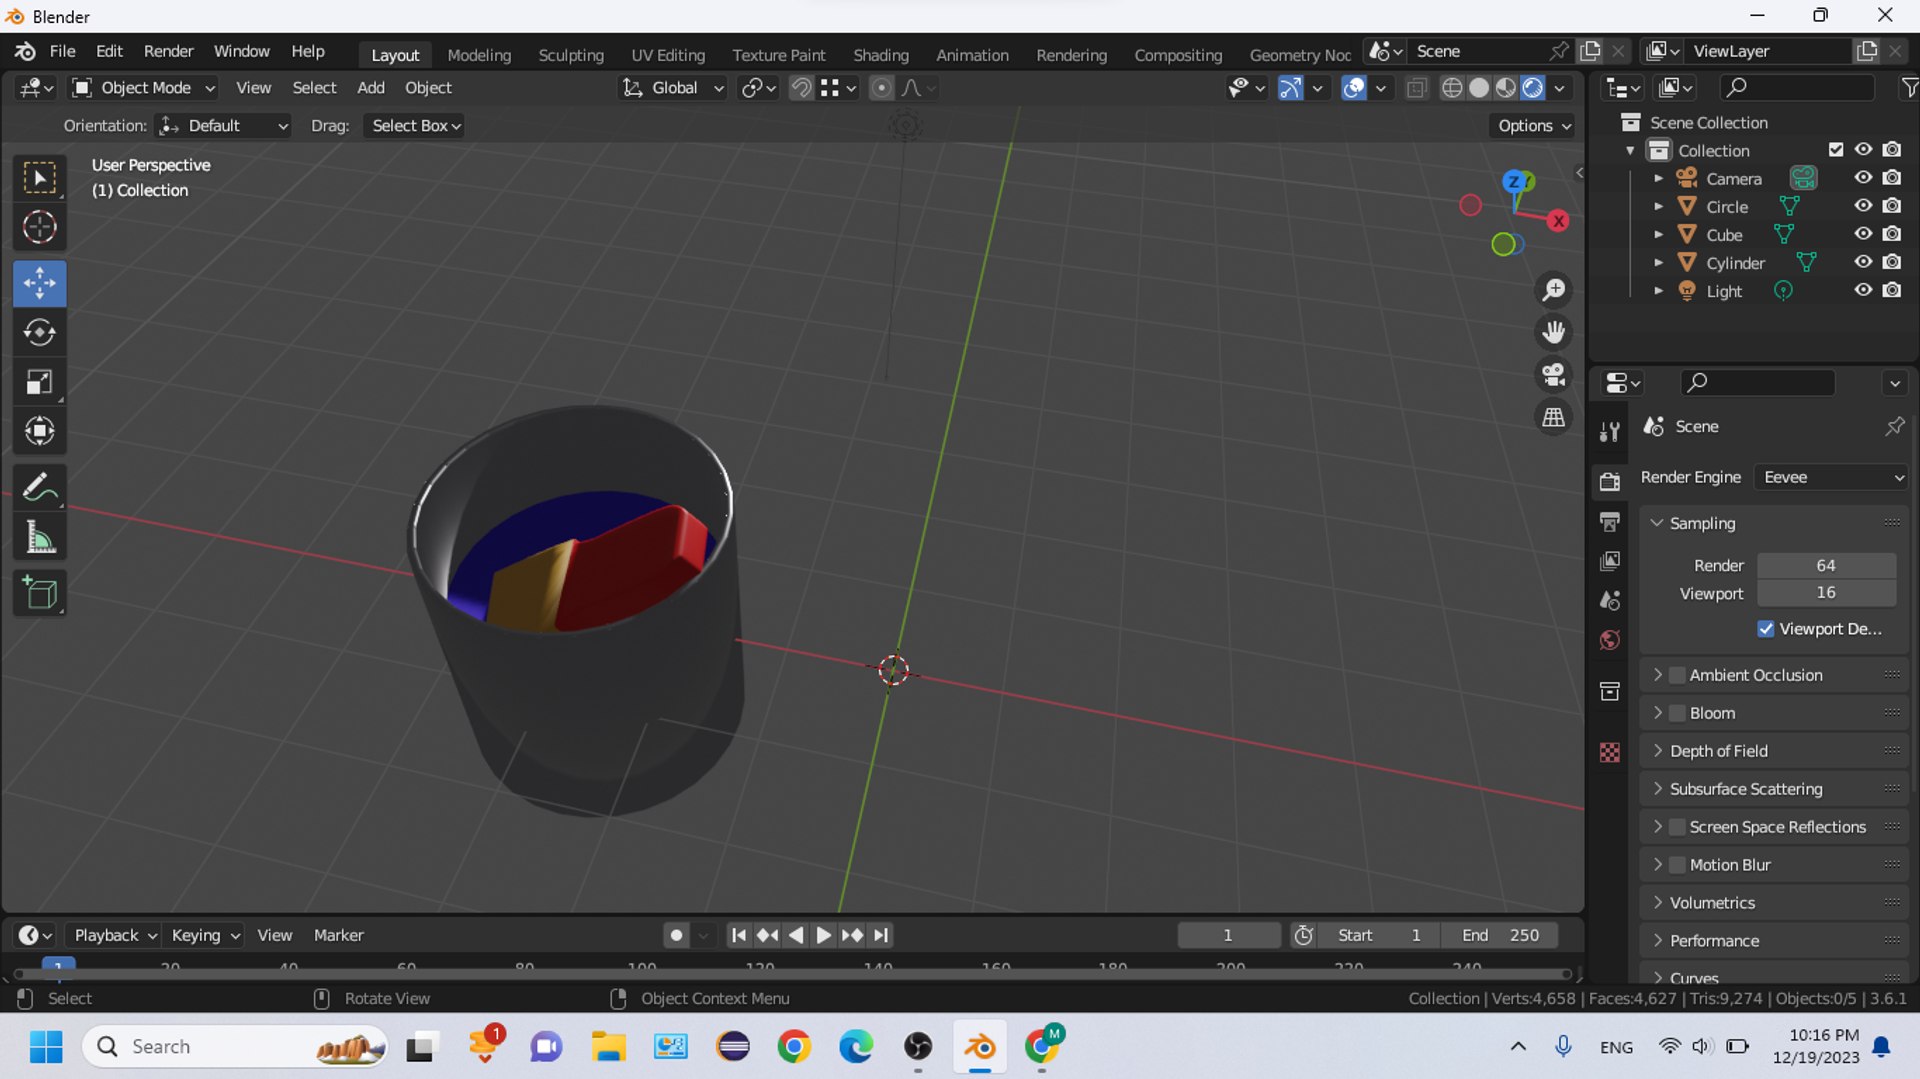1920x1079 pixels.
Task: Choose the Add Cube tool
Action: (x=40, y=593)
